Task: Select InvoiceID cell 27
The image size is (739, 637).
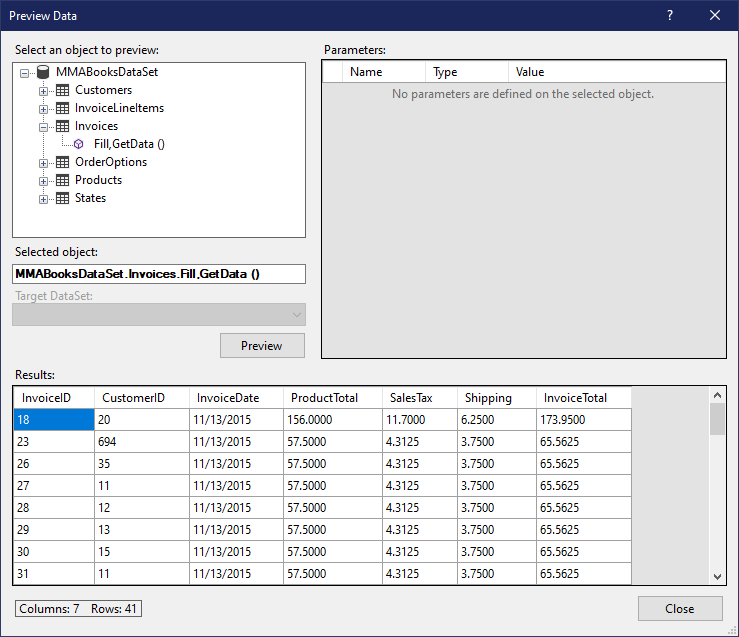Action: 54,486
